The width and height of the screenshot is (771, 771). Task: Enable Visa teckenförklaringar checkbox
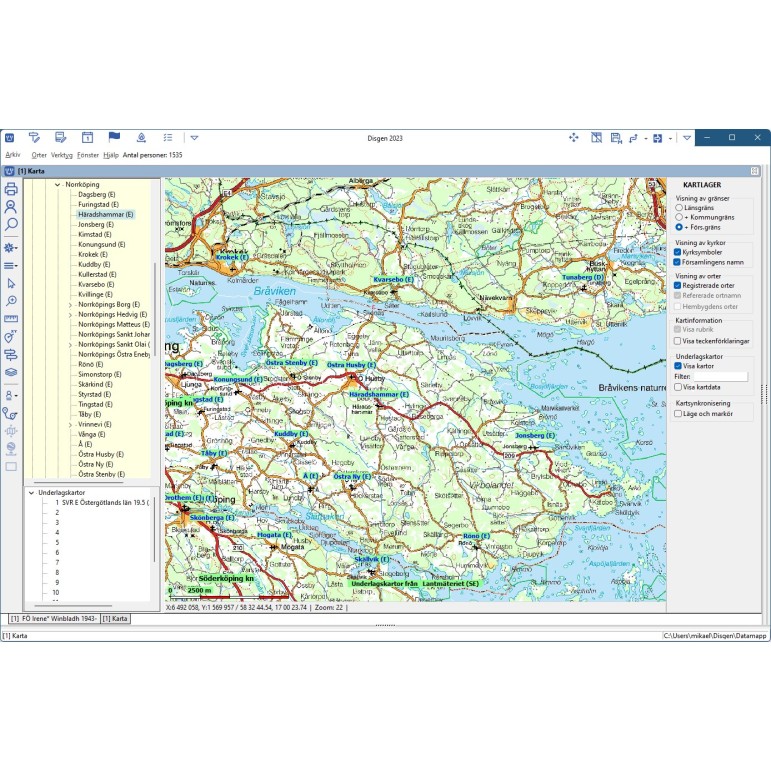click(x=678, y=341)
